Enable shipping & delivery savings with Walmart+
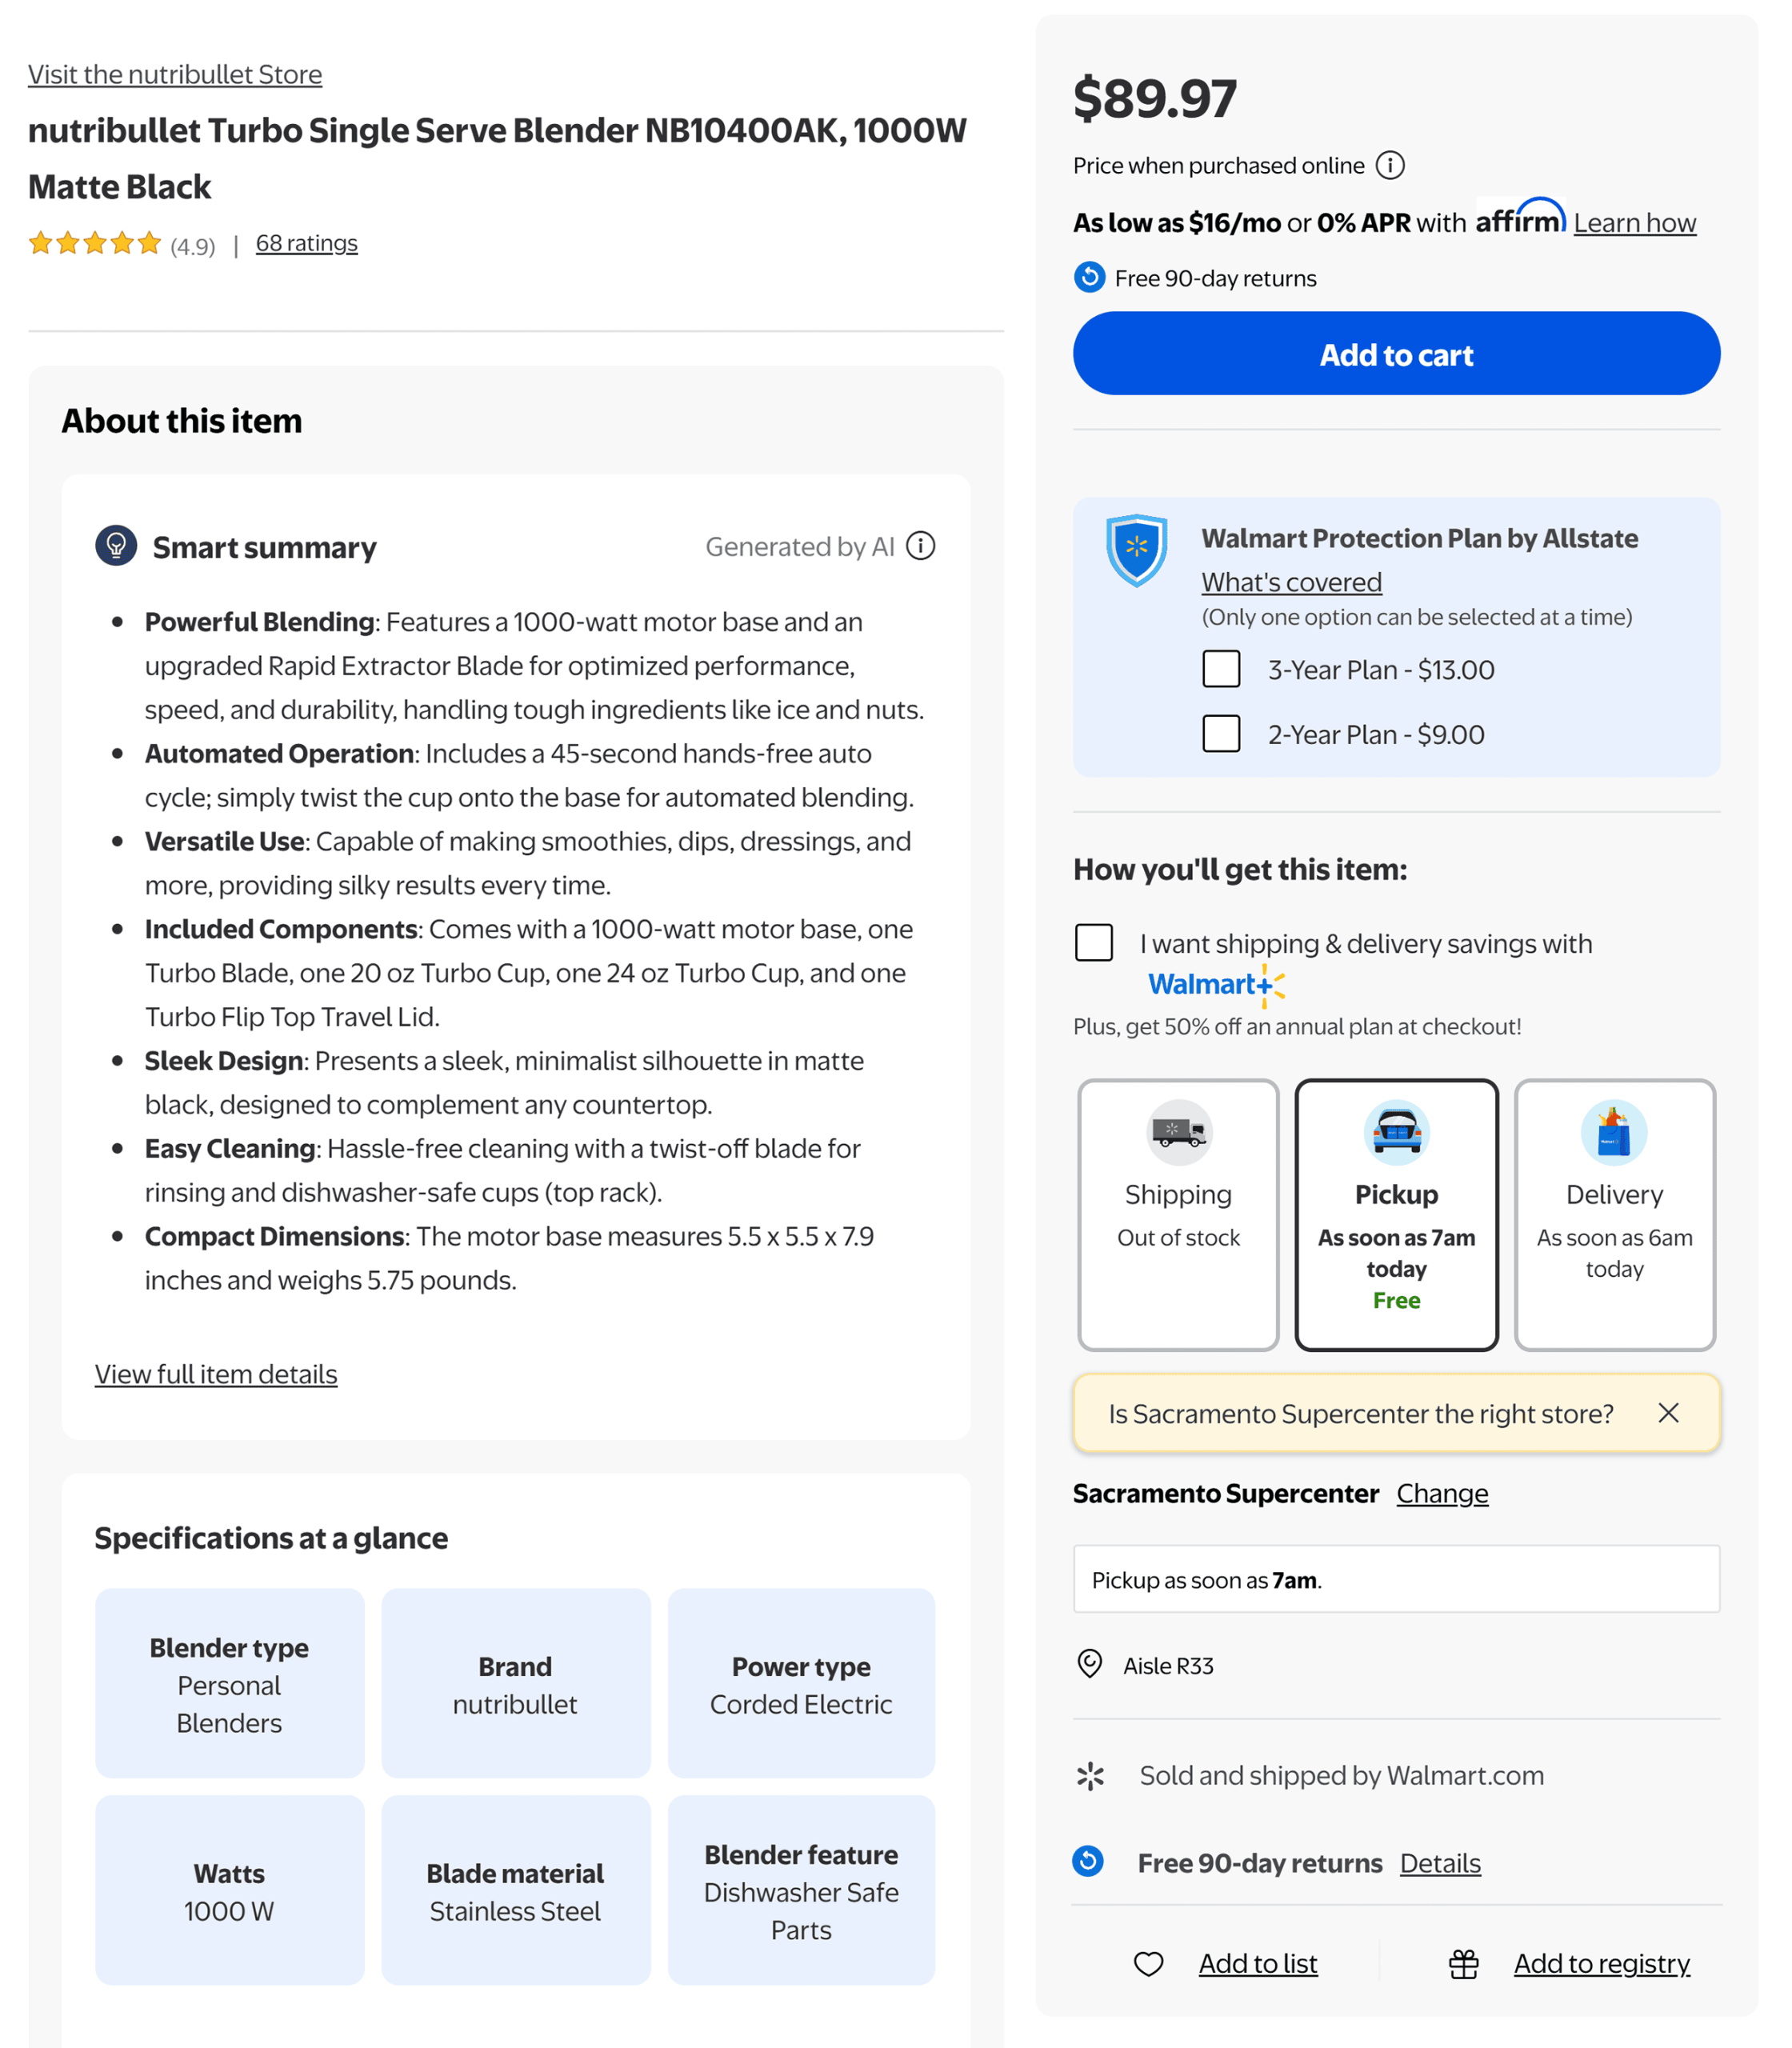 tap(1094, 942)
